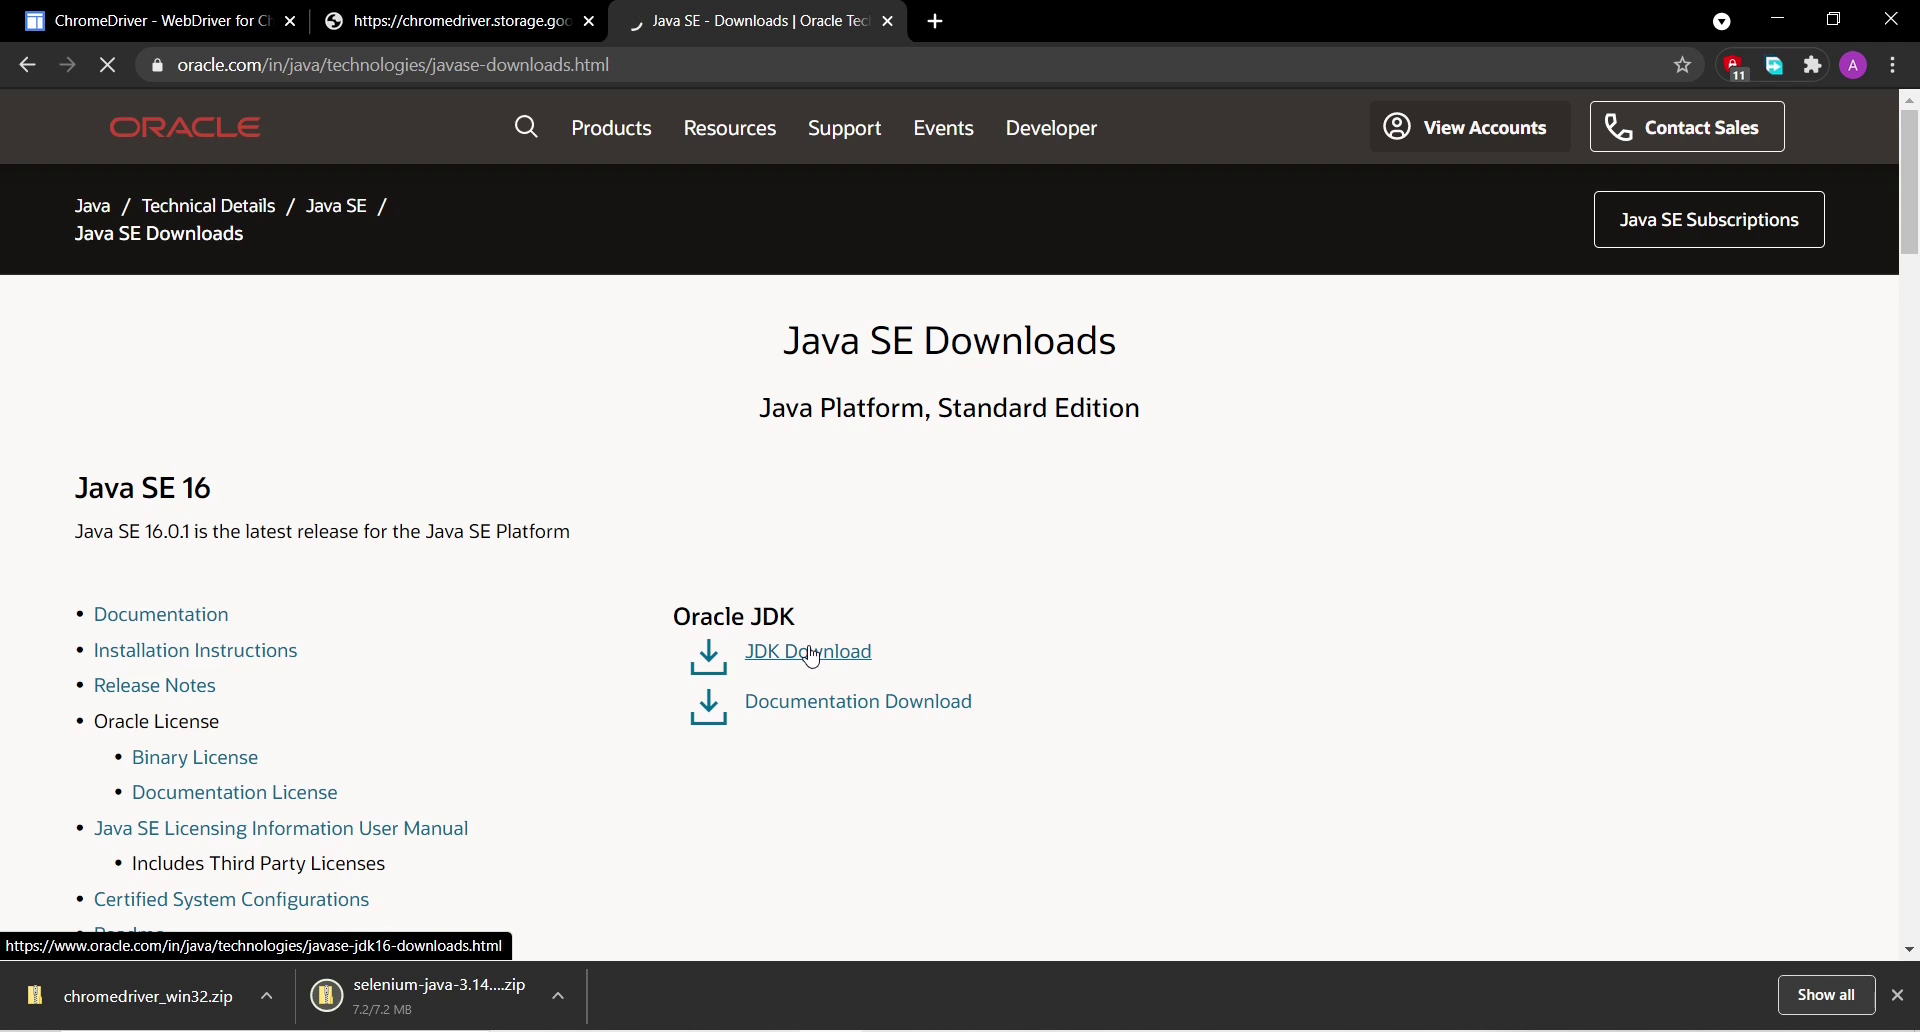Click Show all downloads button

click(1826, 996)
